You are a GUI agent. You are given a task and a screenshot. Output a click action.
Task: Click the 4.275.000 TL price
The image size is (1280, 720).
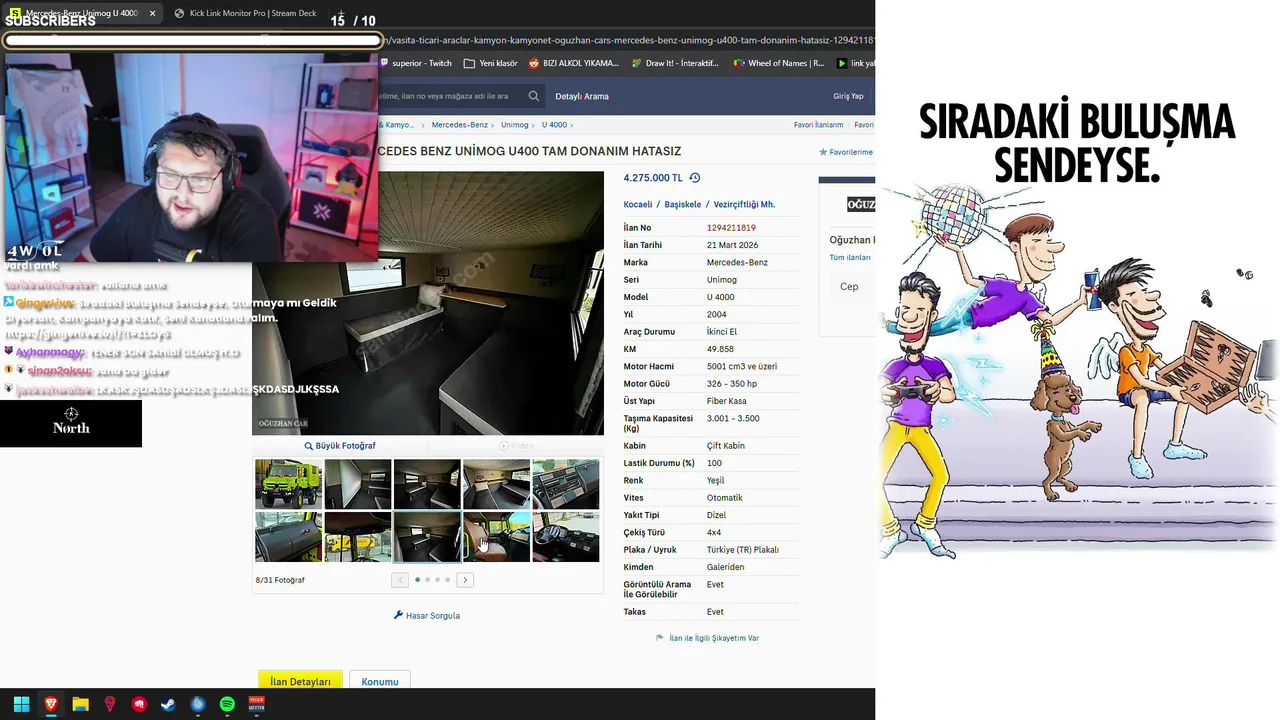pos(653,178)
